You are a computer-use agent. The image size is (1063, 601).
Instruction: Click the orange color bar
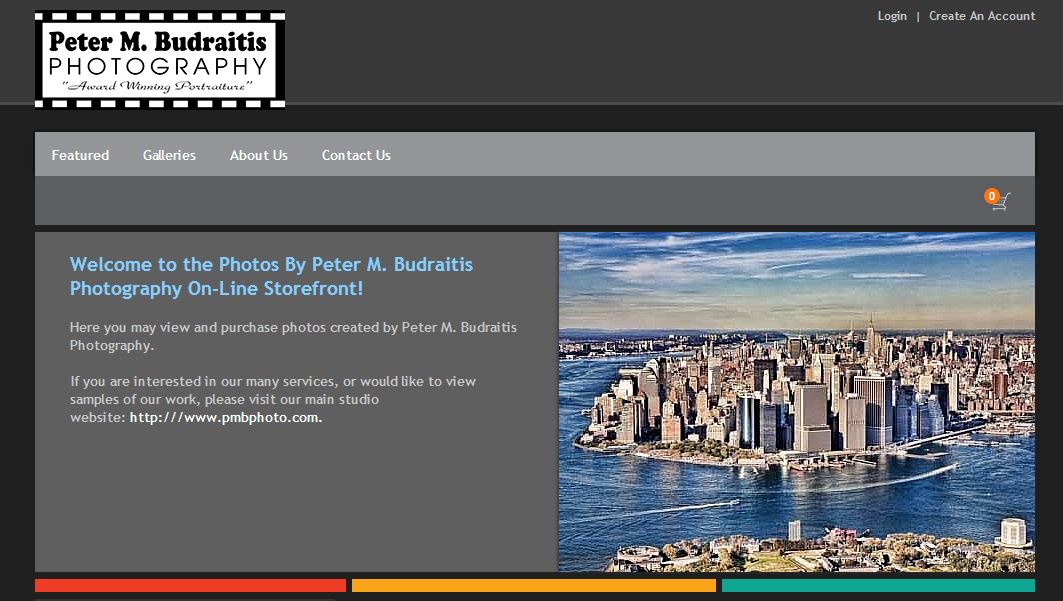coord(533,585)
